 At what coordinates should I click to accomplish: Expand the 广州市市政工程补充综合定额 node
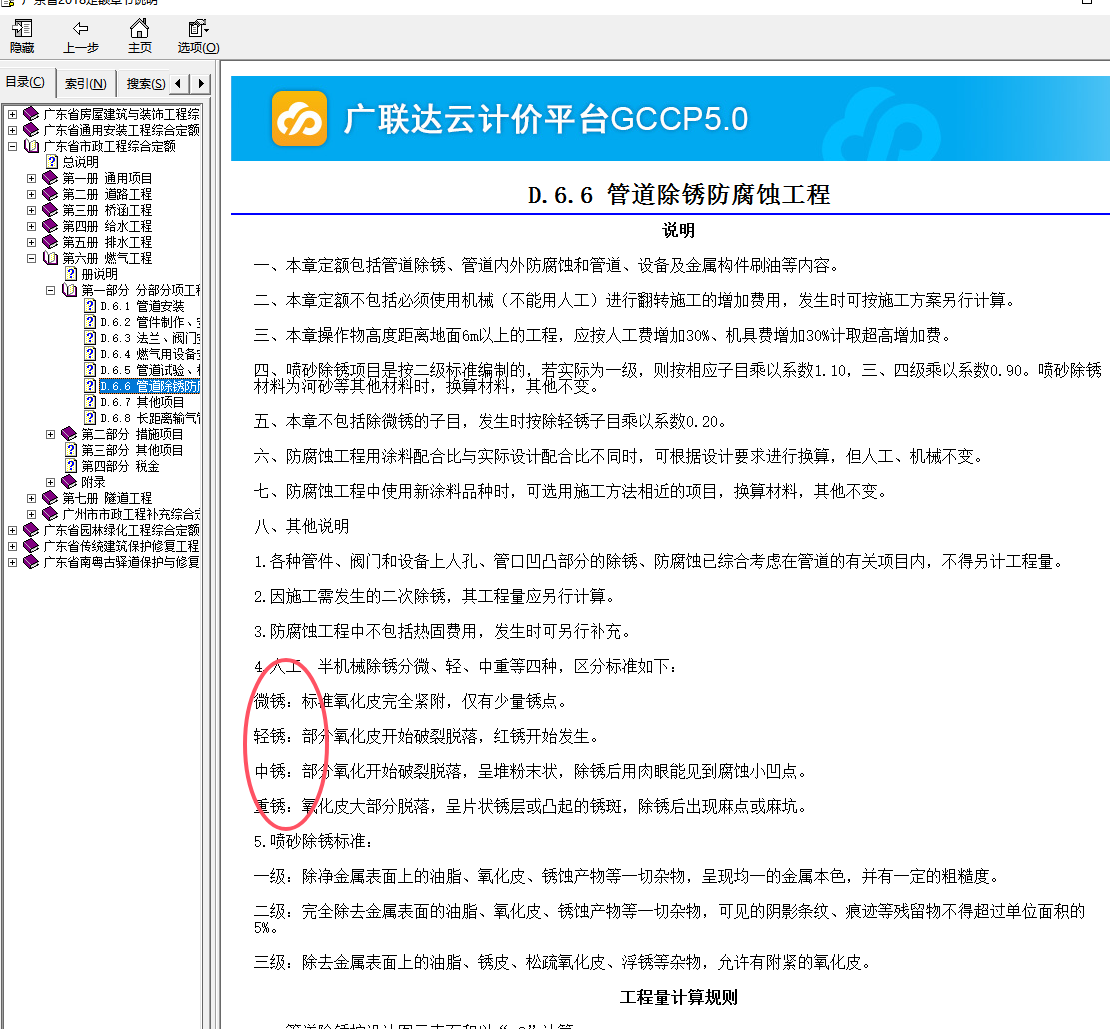pyautogui.click(x=31, y=514)
